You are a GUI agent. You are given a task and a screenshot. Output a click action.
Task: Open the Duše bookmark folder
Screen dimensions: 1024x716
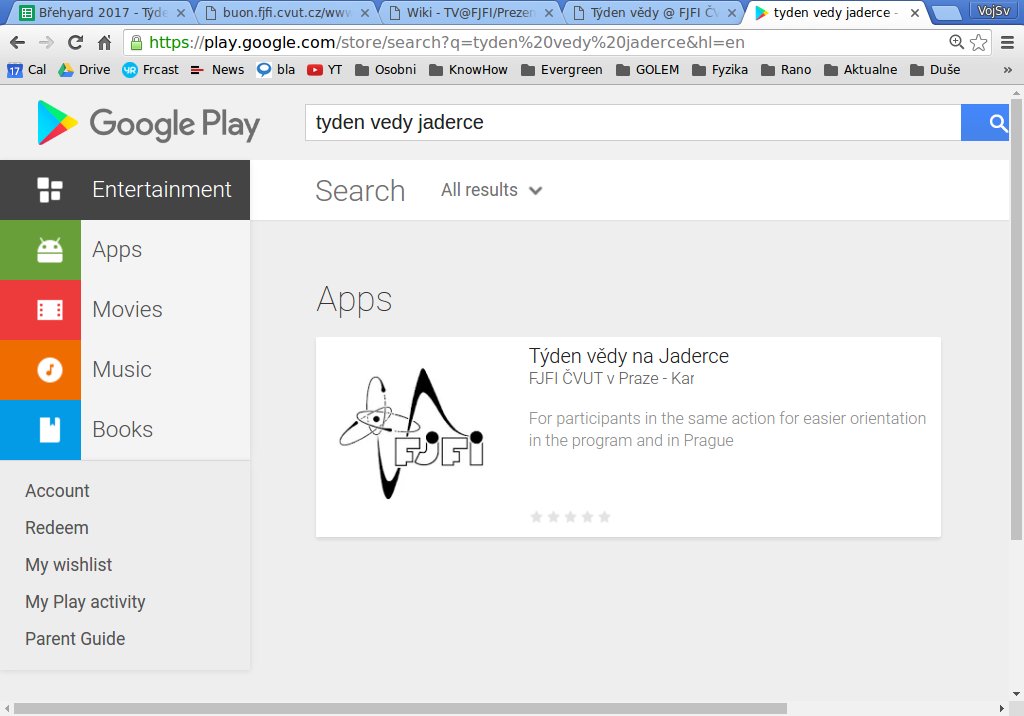(x=935, y=69)
